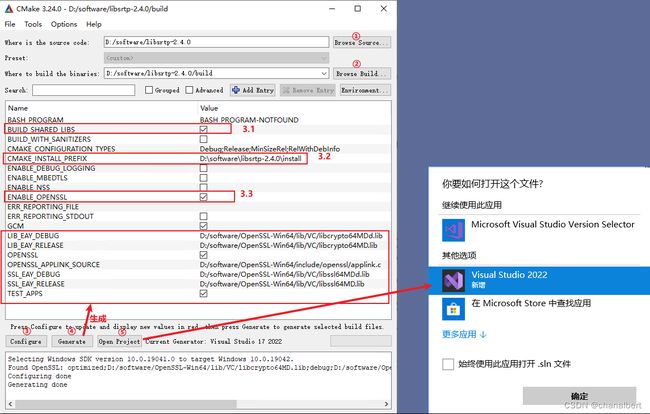
Task: Click the Generating done log line
Action: pyautogui.click(x=37, y=385)
